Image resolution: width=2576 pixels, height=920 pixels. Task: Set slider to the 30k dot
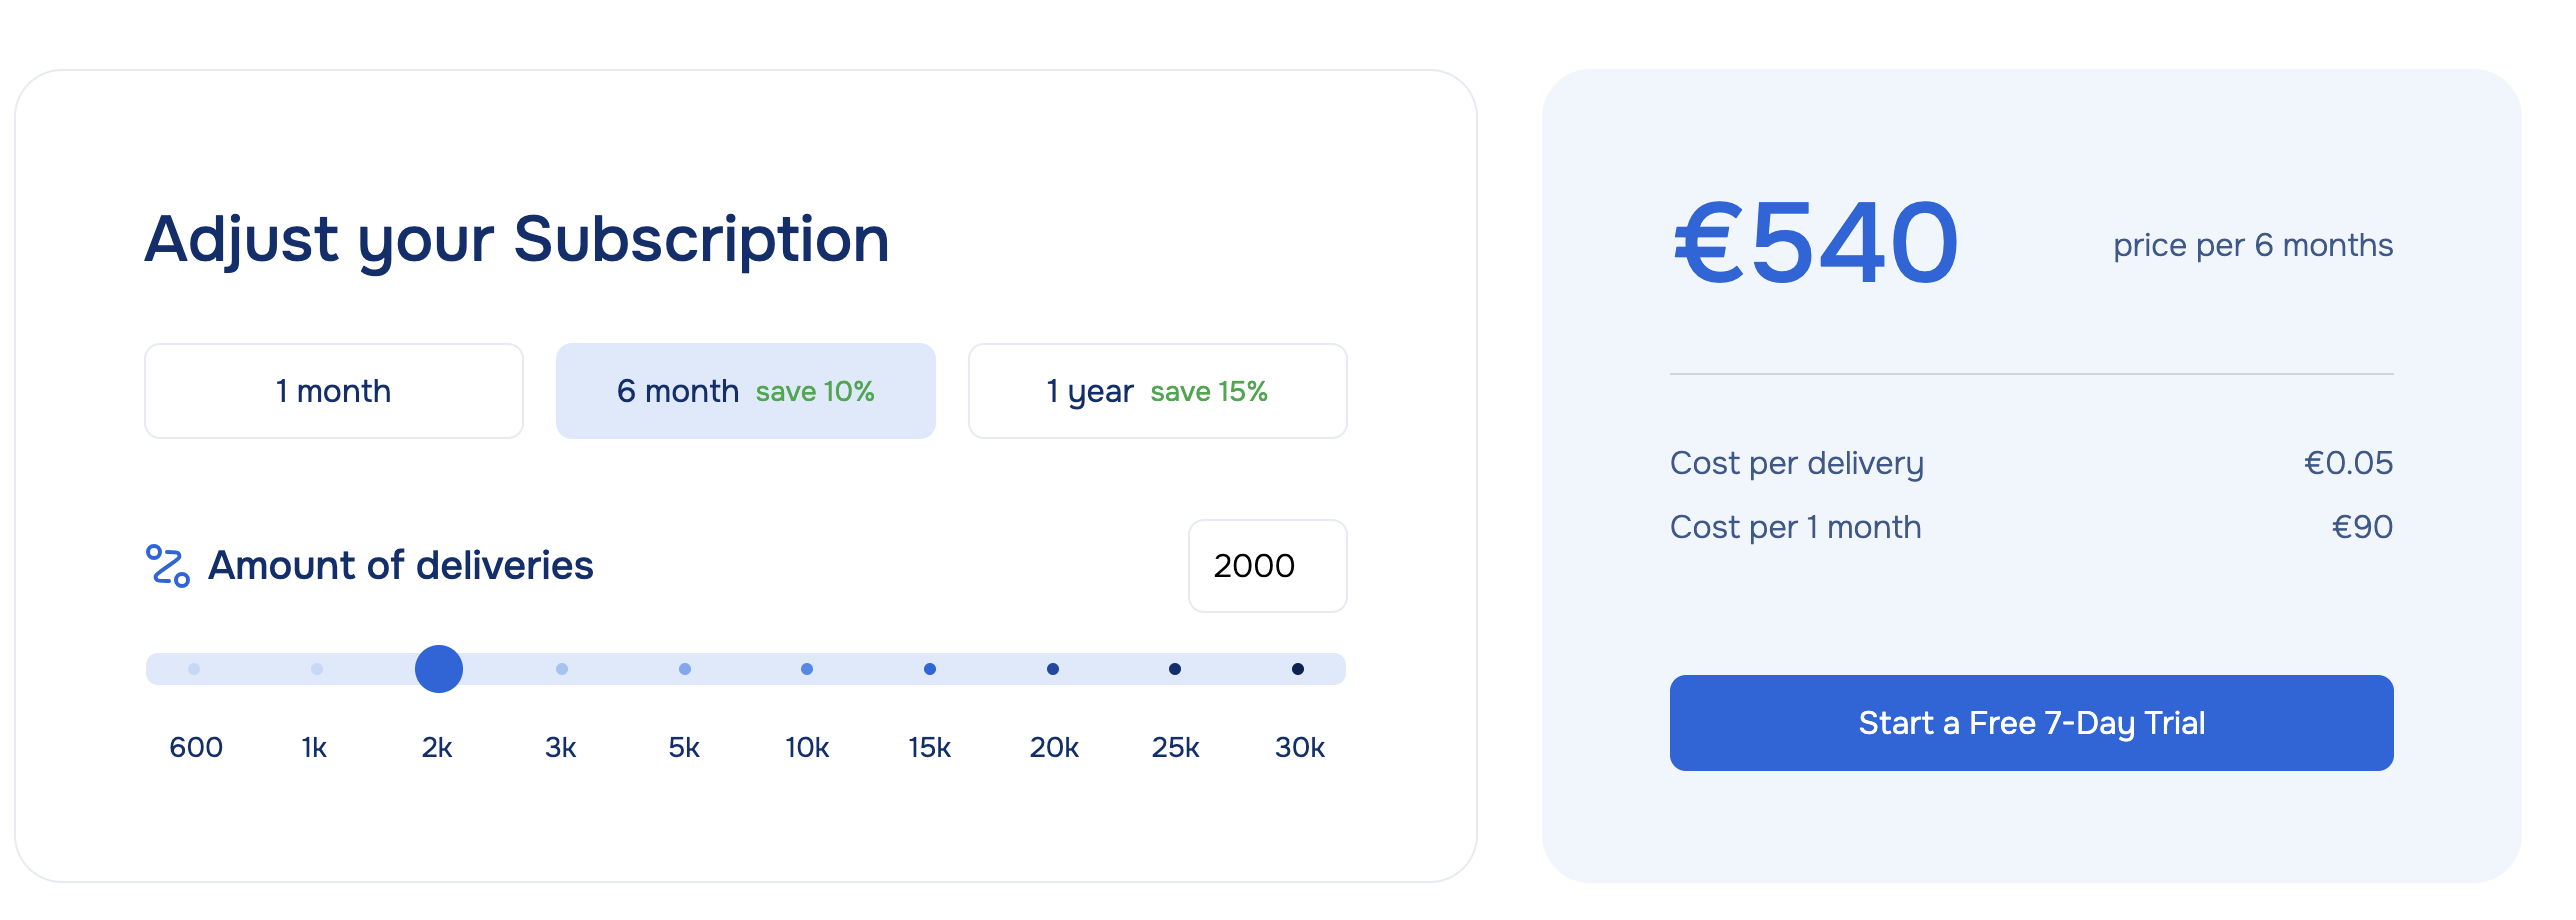pos(1298,669)
